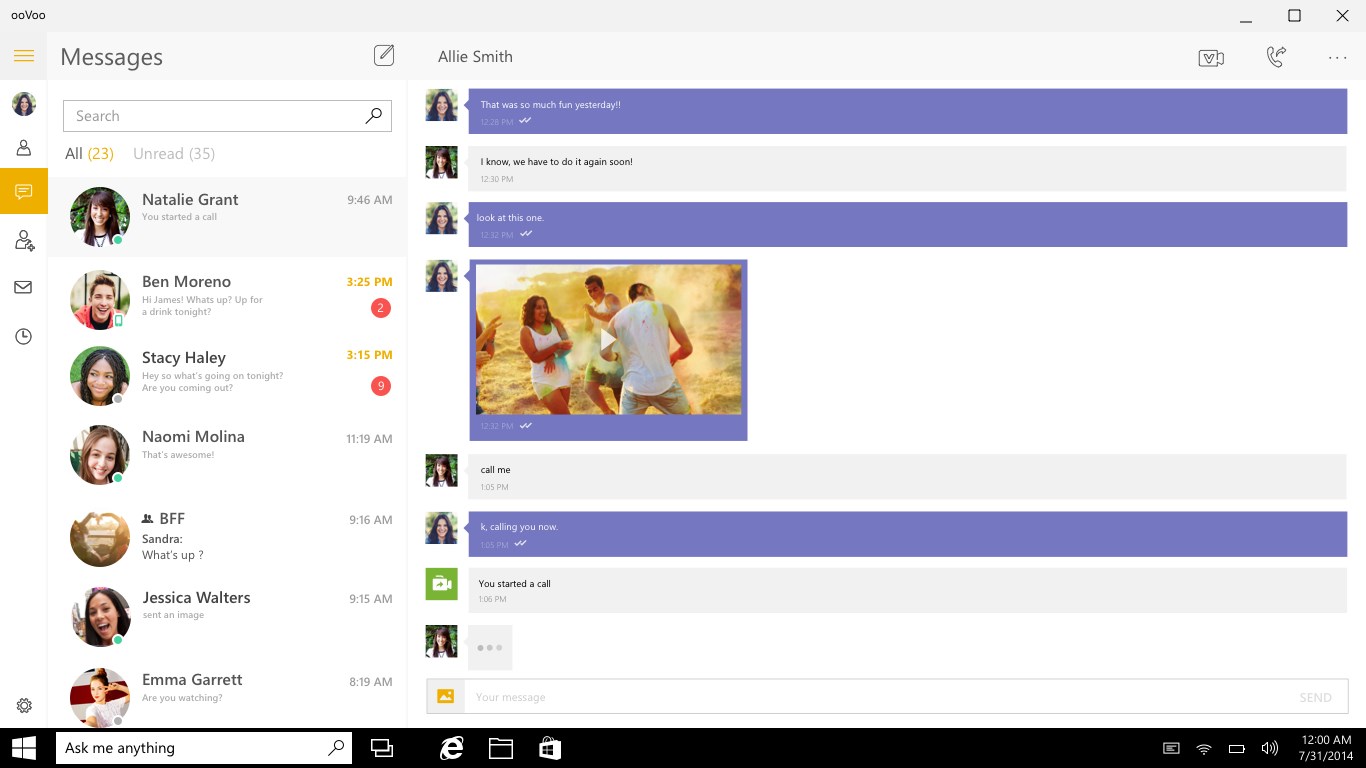The image size is (1366, 768).
Task: Click the battery icon in system tray
Action: pos(1237,749)
